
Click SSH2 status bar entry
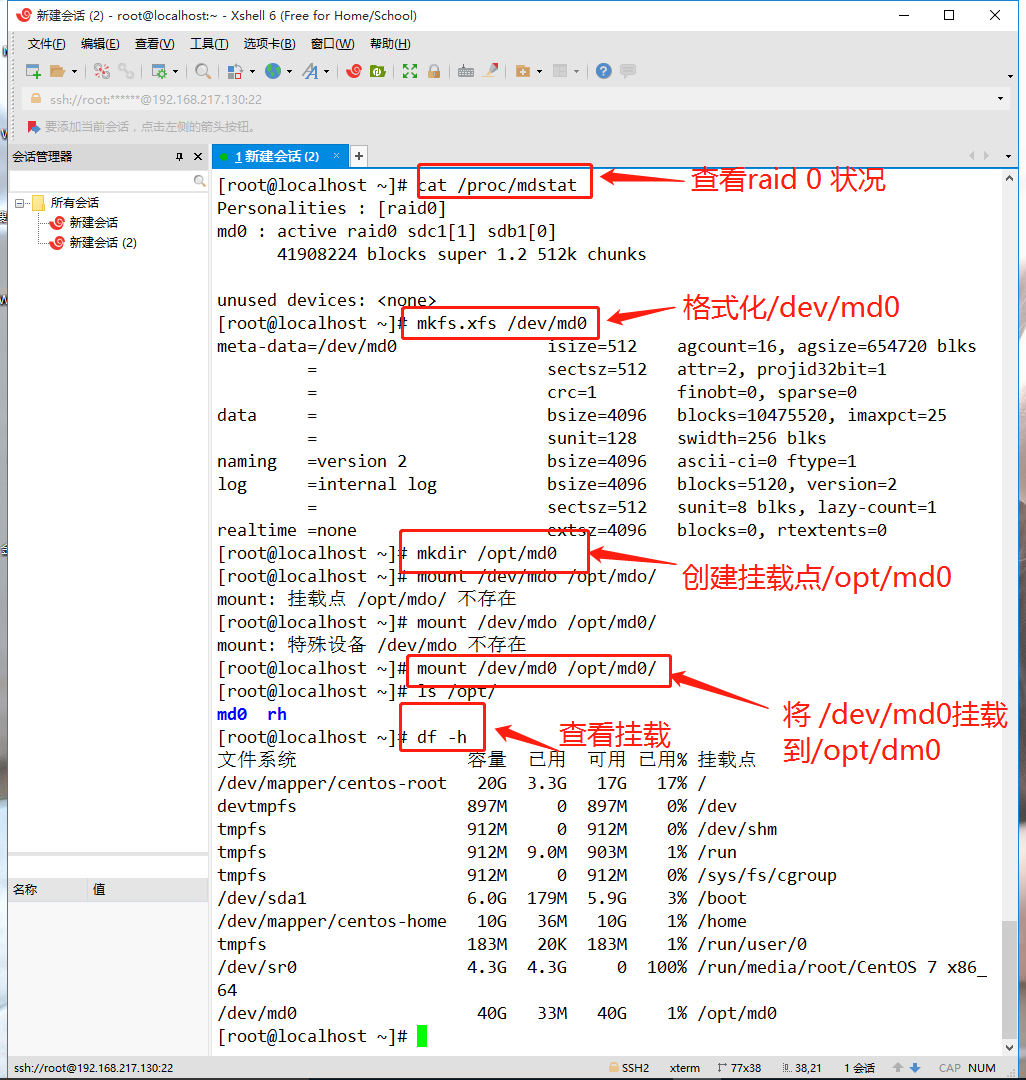click(x=629, y=1068)
